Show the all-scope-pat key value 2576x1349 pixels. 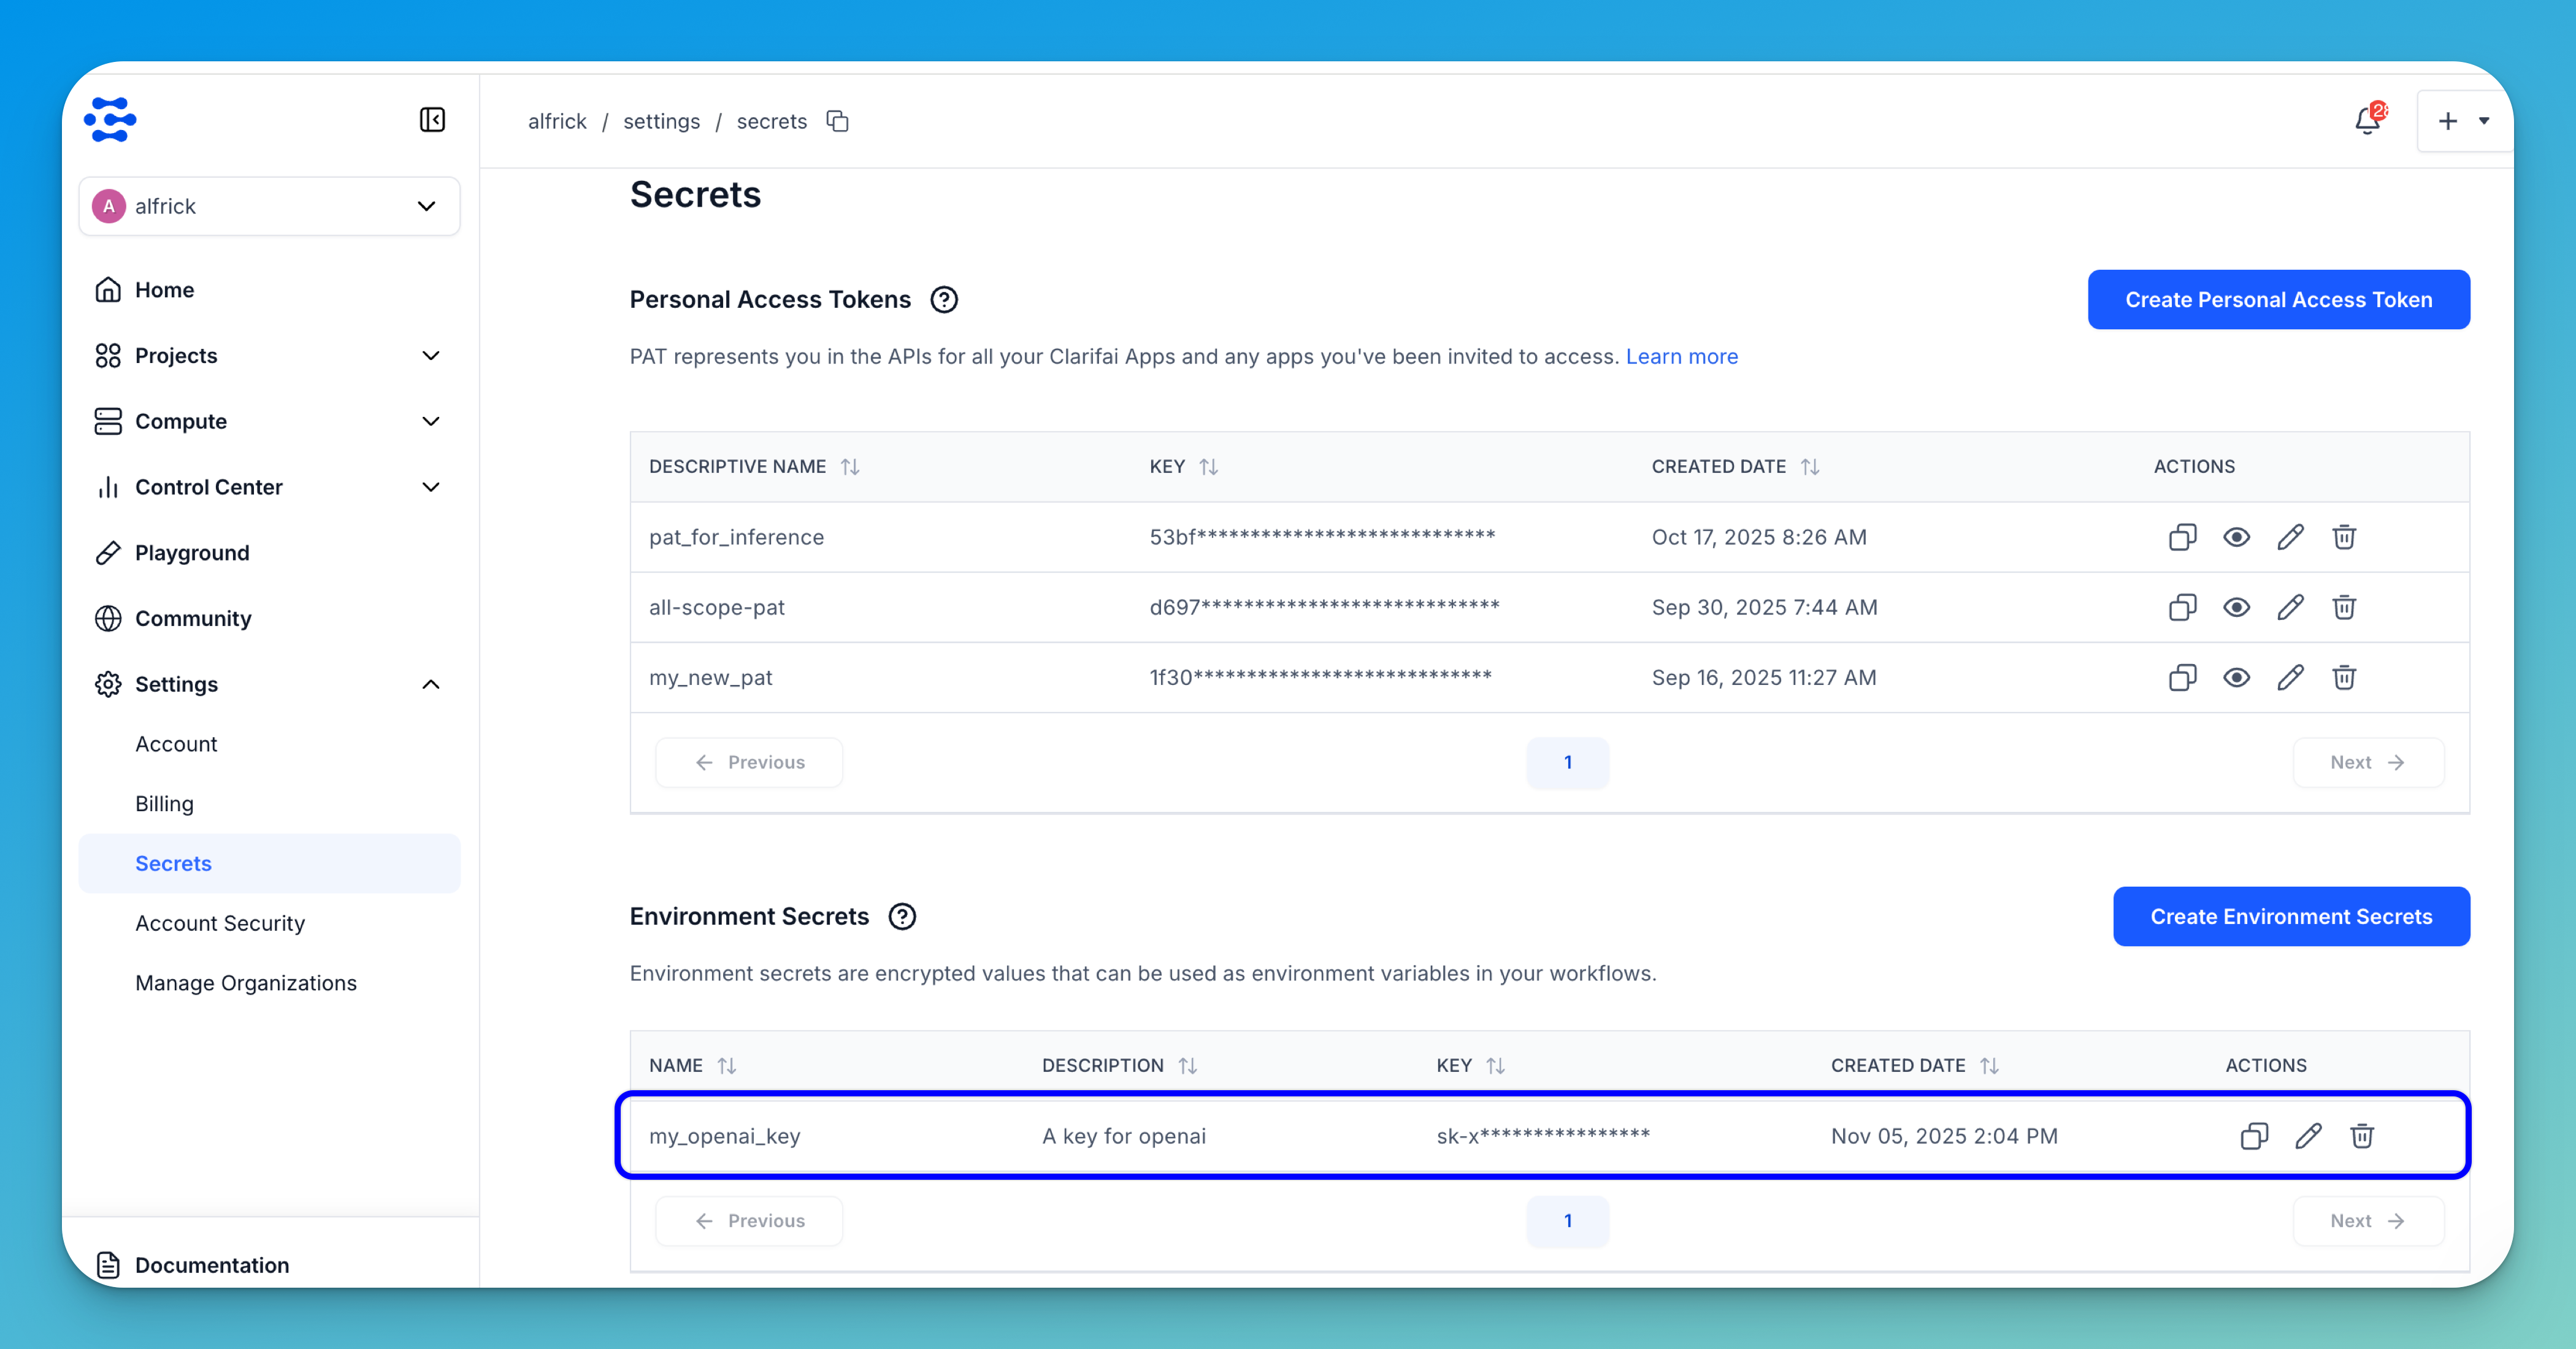point(2236,607)
